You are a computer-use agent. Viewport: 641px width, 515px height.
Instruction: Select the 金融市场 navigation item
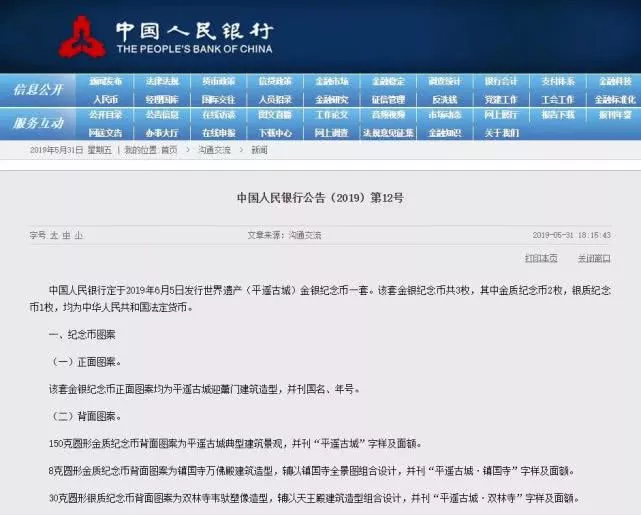pyautogui.click(x=332, y=81)
